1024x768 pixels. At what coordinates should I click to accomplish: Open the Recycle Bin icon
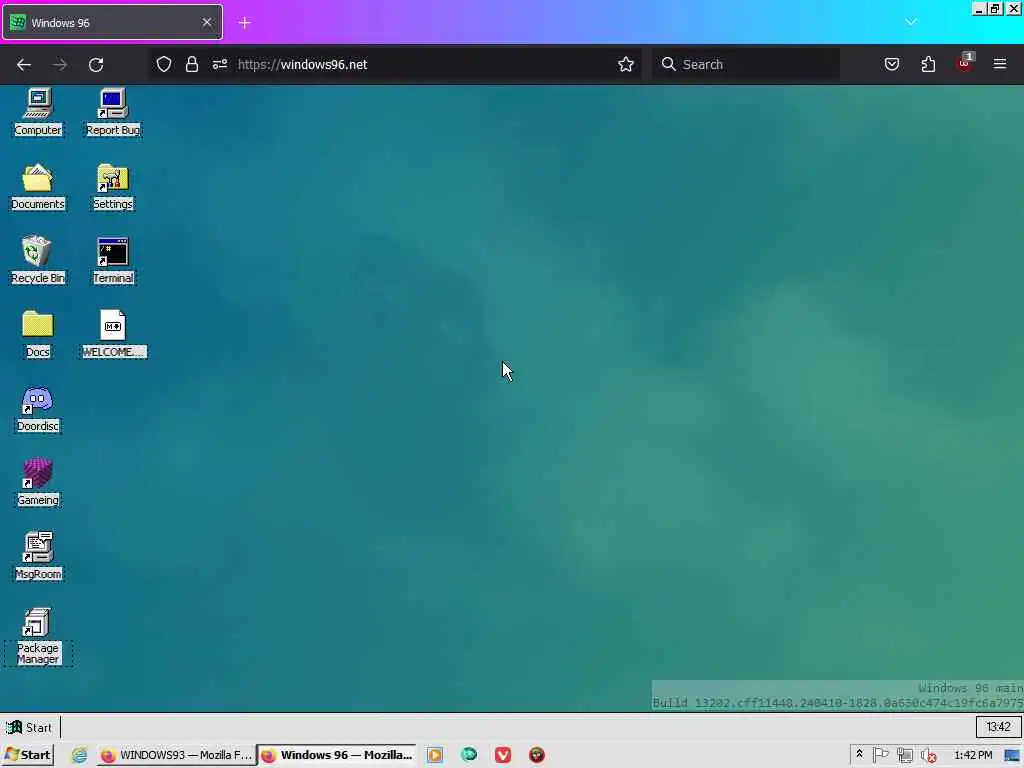pos(38,260)
